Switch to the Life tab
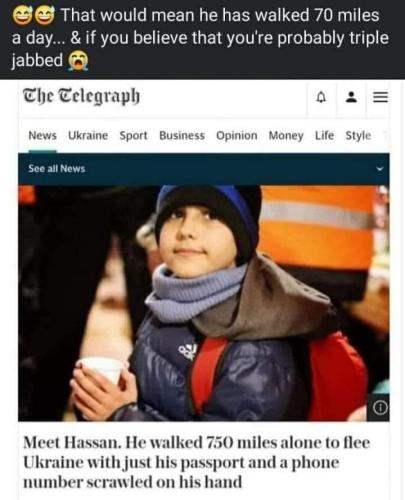Screen dimensions: 405x500 click(x=325, y=136)
